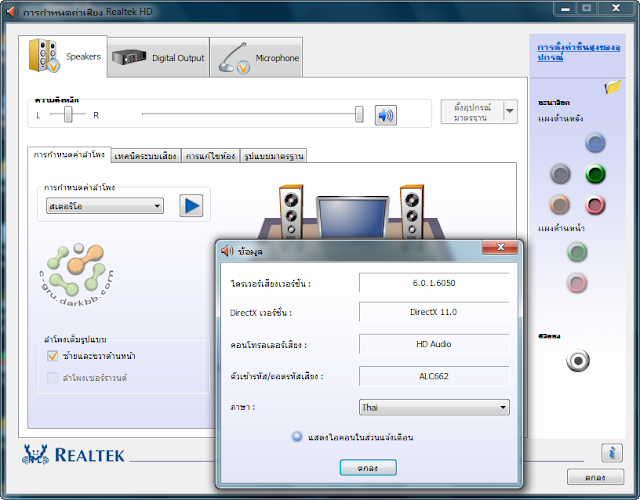
Task: Confirm the info dialog with ตกลง
Action: (368, 467)
